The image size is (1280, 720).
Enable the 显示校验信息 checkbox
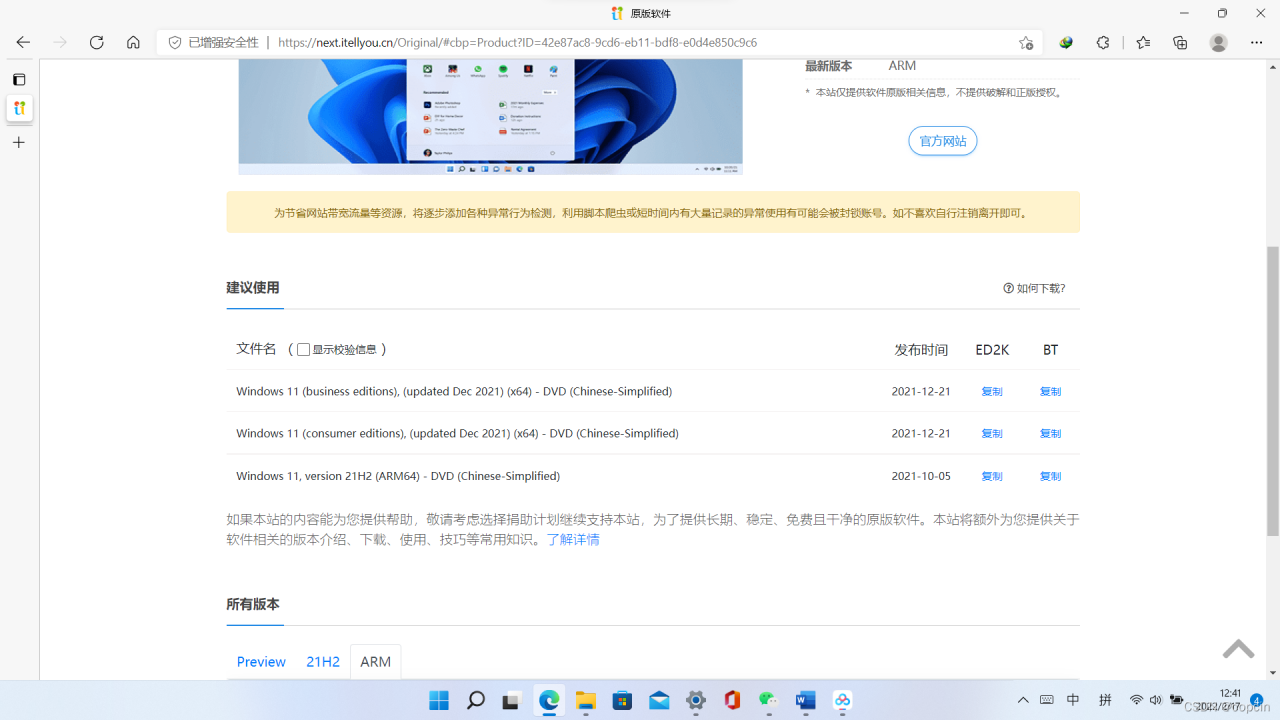point(303,350)
